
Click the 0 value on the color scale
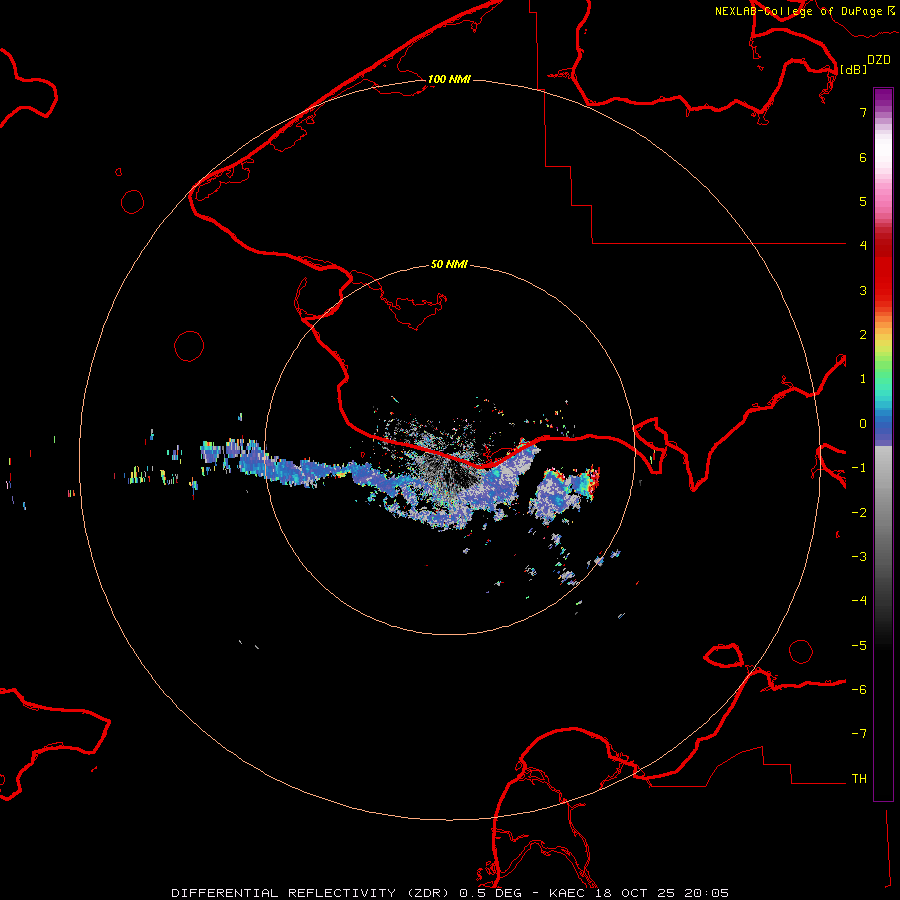pyautogui.click(x=863, y=424)
